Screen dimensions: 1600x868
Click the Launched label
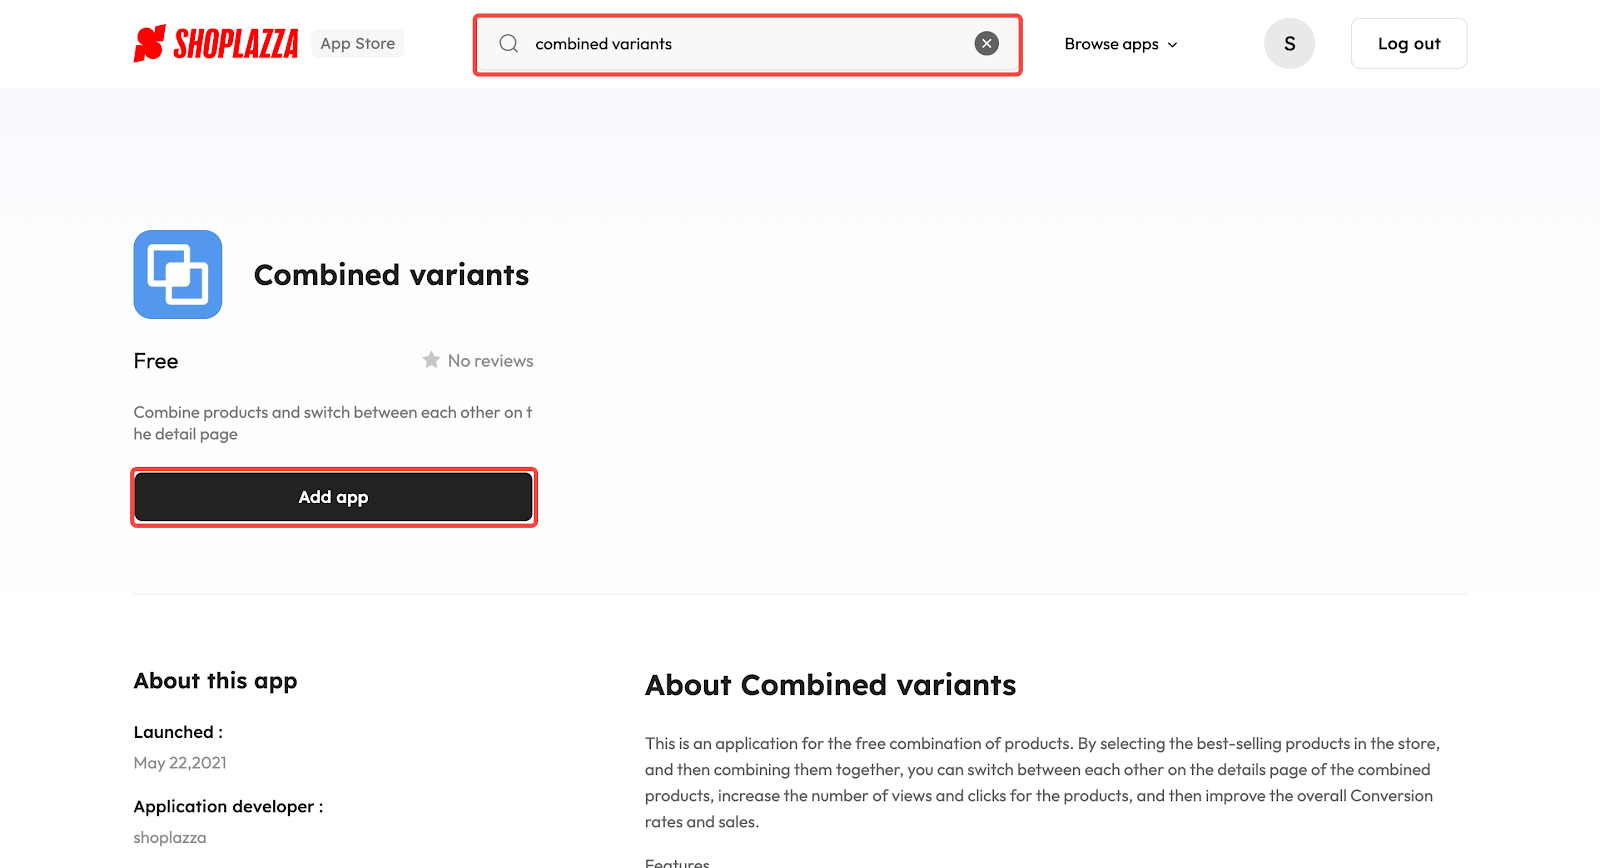tap(178, 732)
